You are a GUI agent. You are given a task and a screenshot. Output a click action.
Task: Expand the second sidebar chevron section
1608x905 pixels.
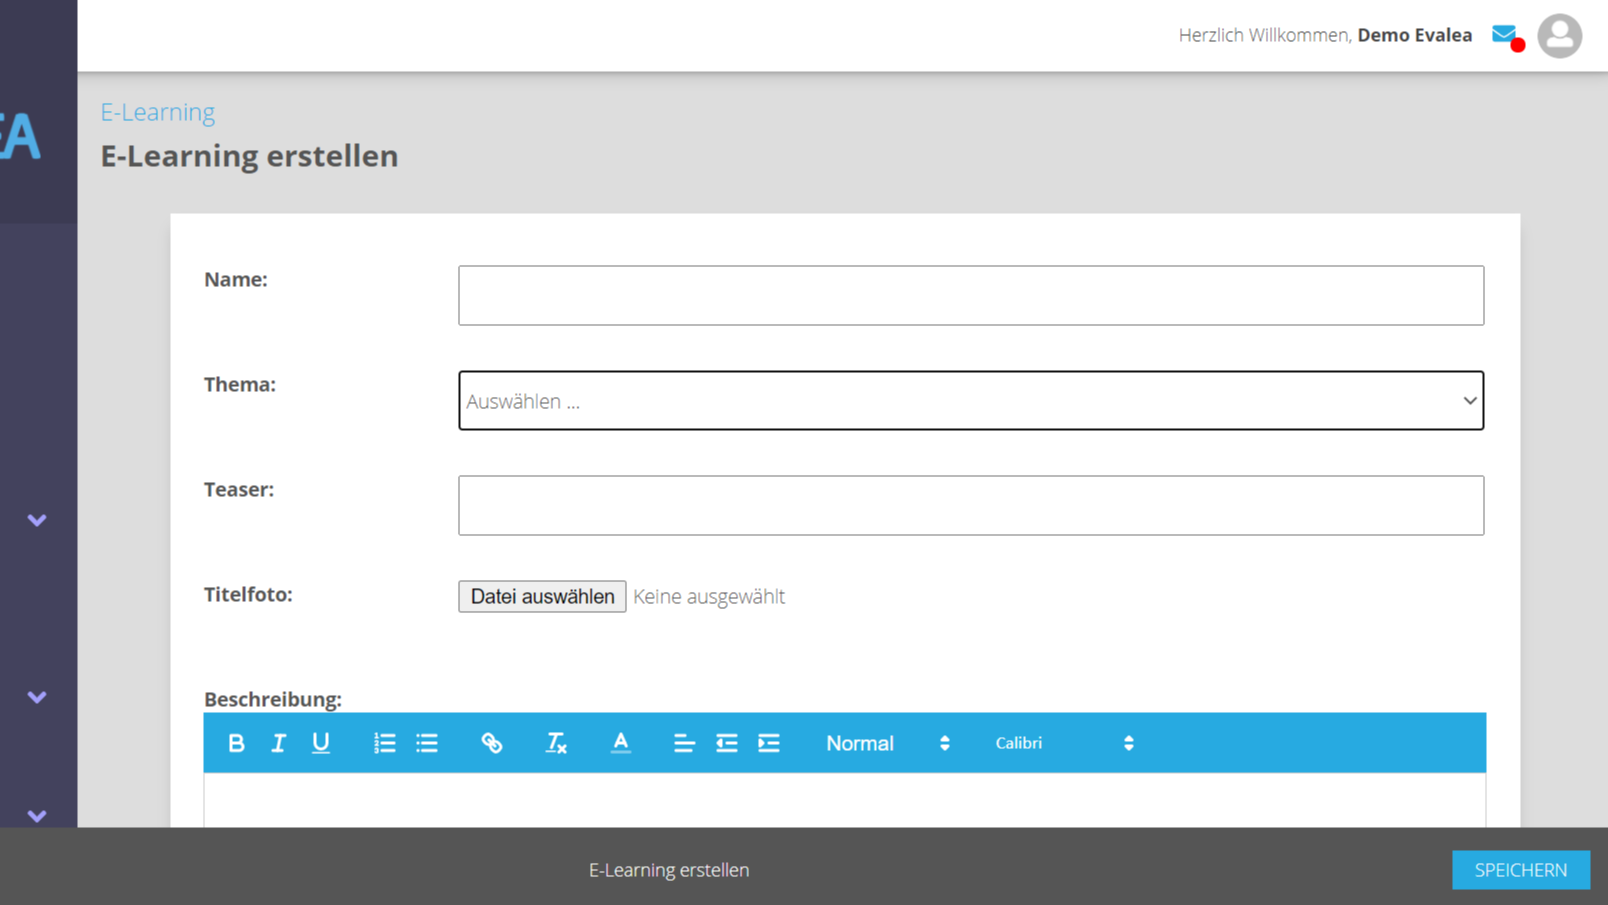point(37,697)
